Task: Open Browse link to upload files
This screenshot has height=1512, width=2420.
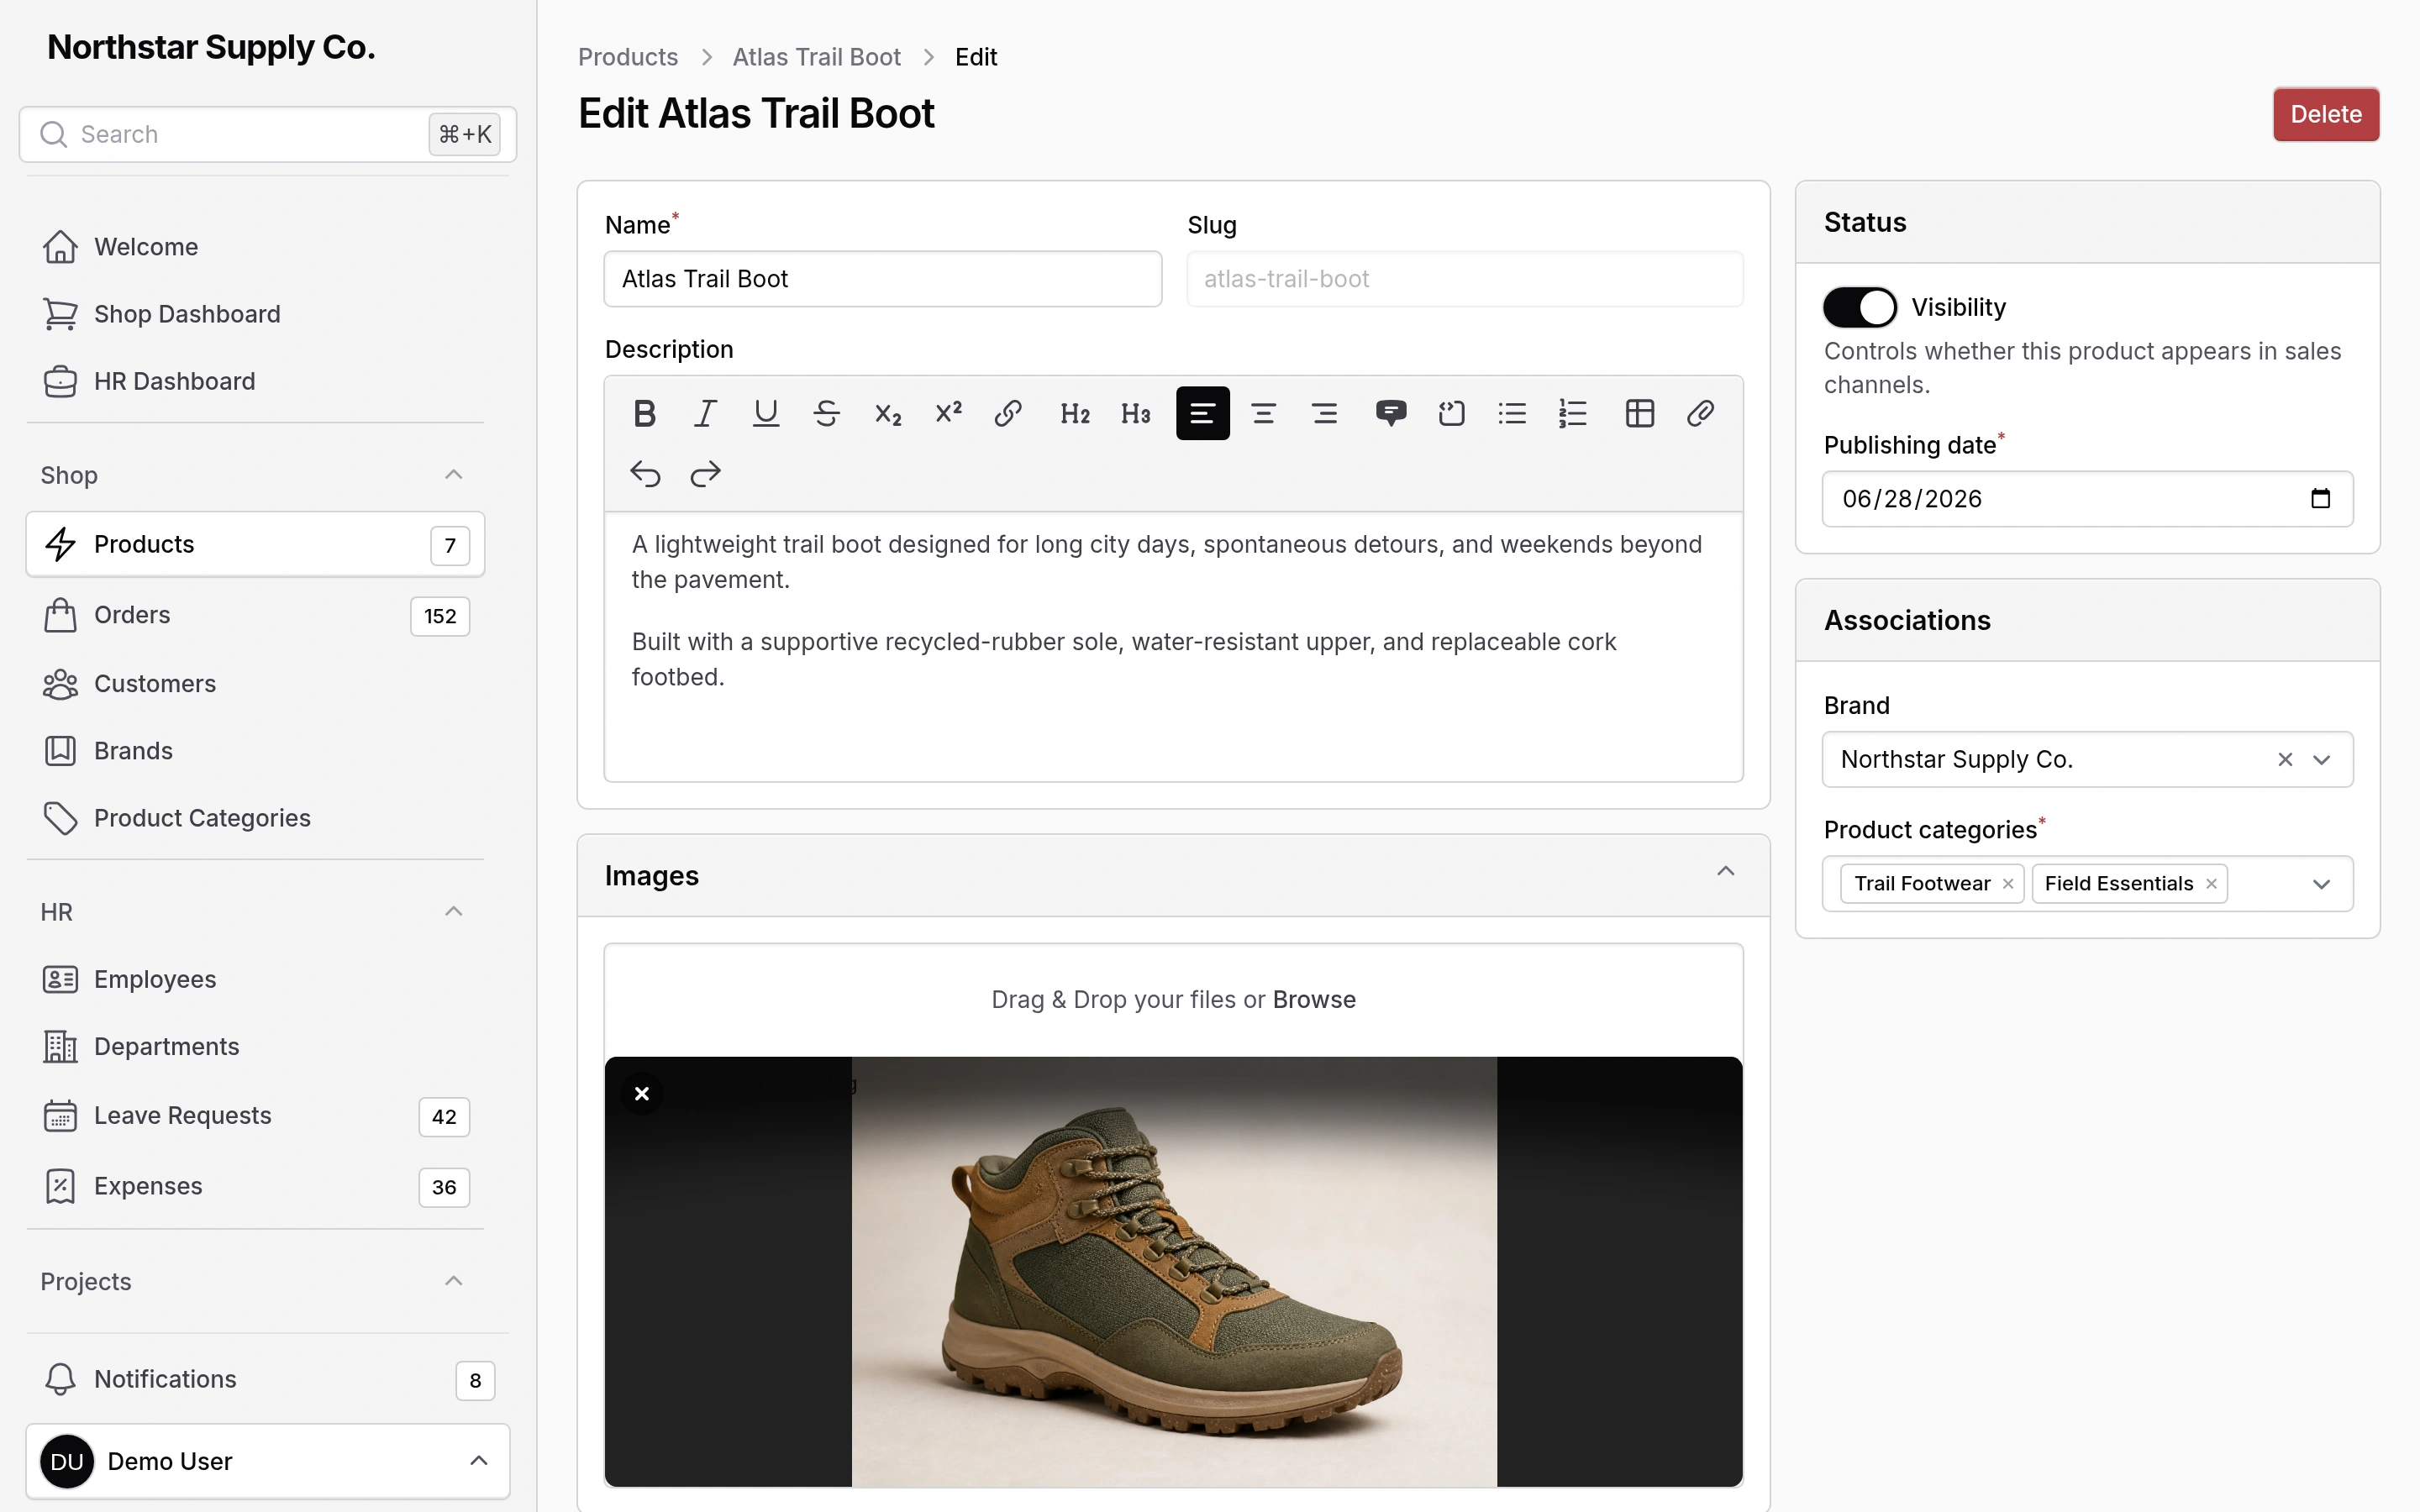Action: pyautogui.click(x=1314, y=1000)
